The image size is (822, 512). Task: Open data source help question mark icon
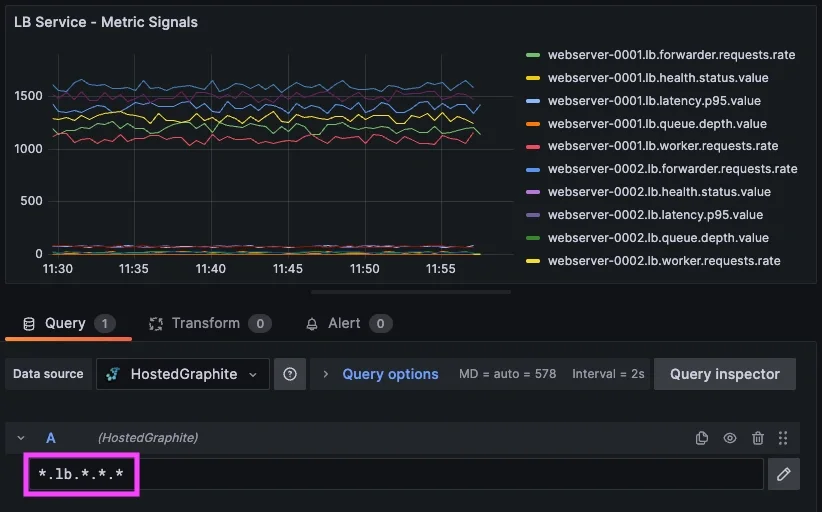(290, 374)
